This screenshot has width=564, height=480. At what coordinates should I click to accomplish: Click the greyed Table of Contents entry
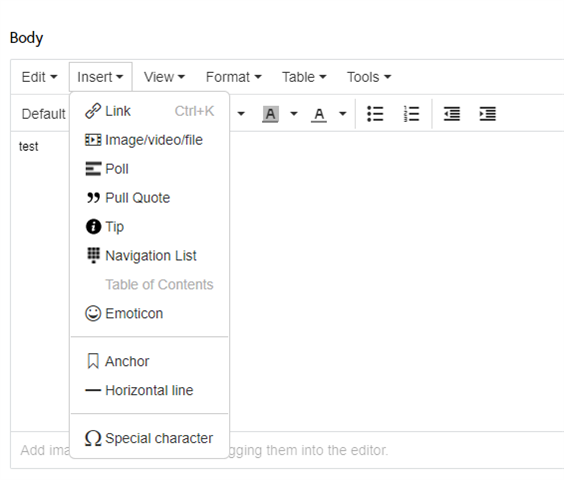tap(150, 285)
